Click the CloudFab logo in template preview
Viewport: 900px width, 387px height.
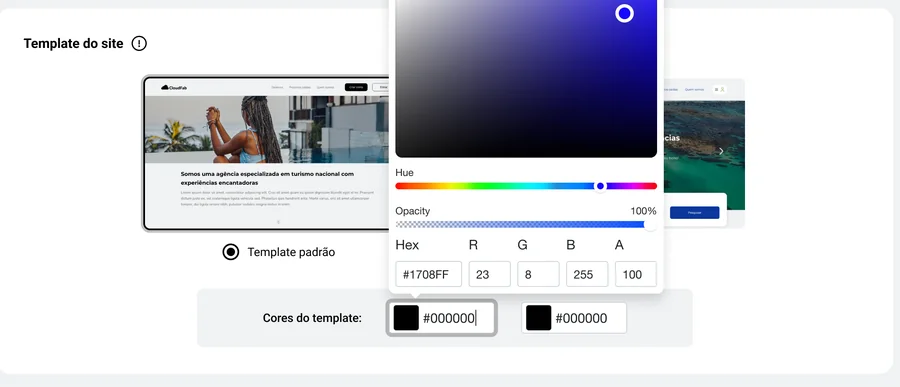point(174,87)
